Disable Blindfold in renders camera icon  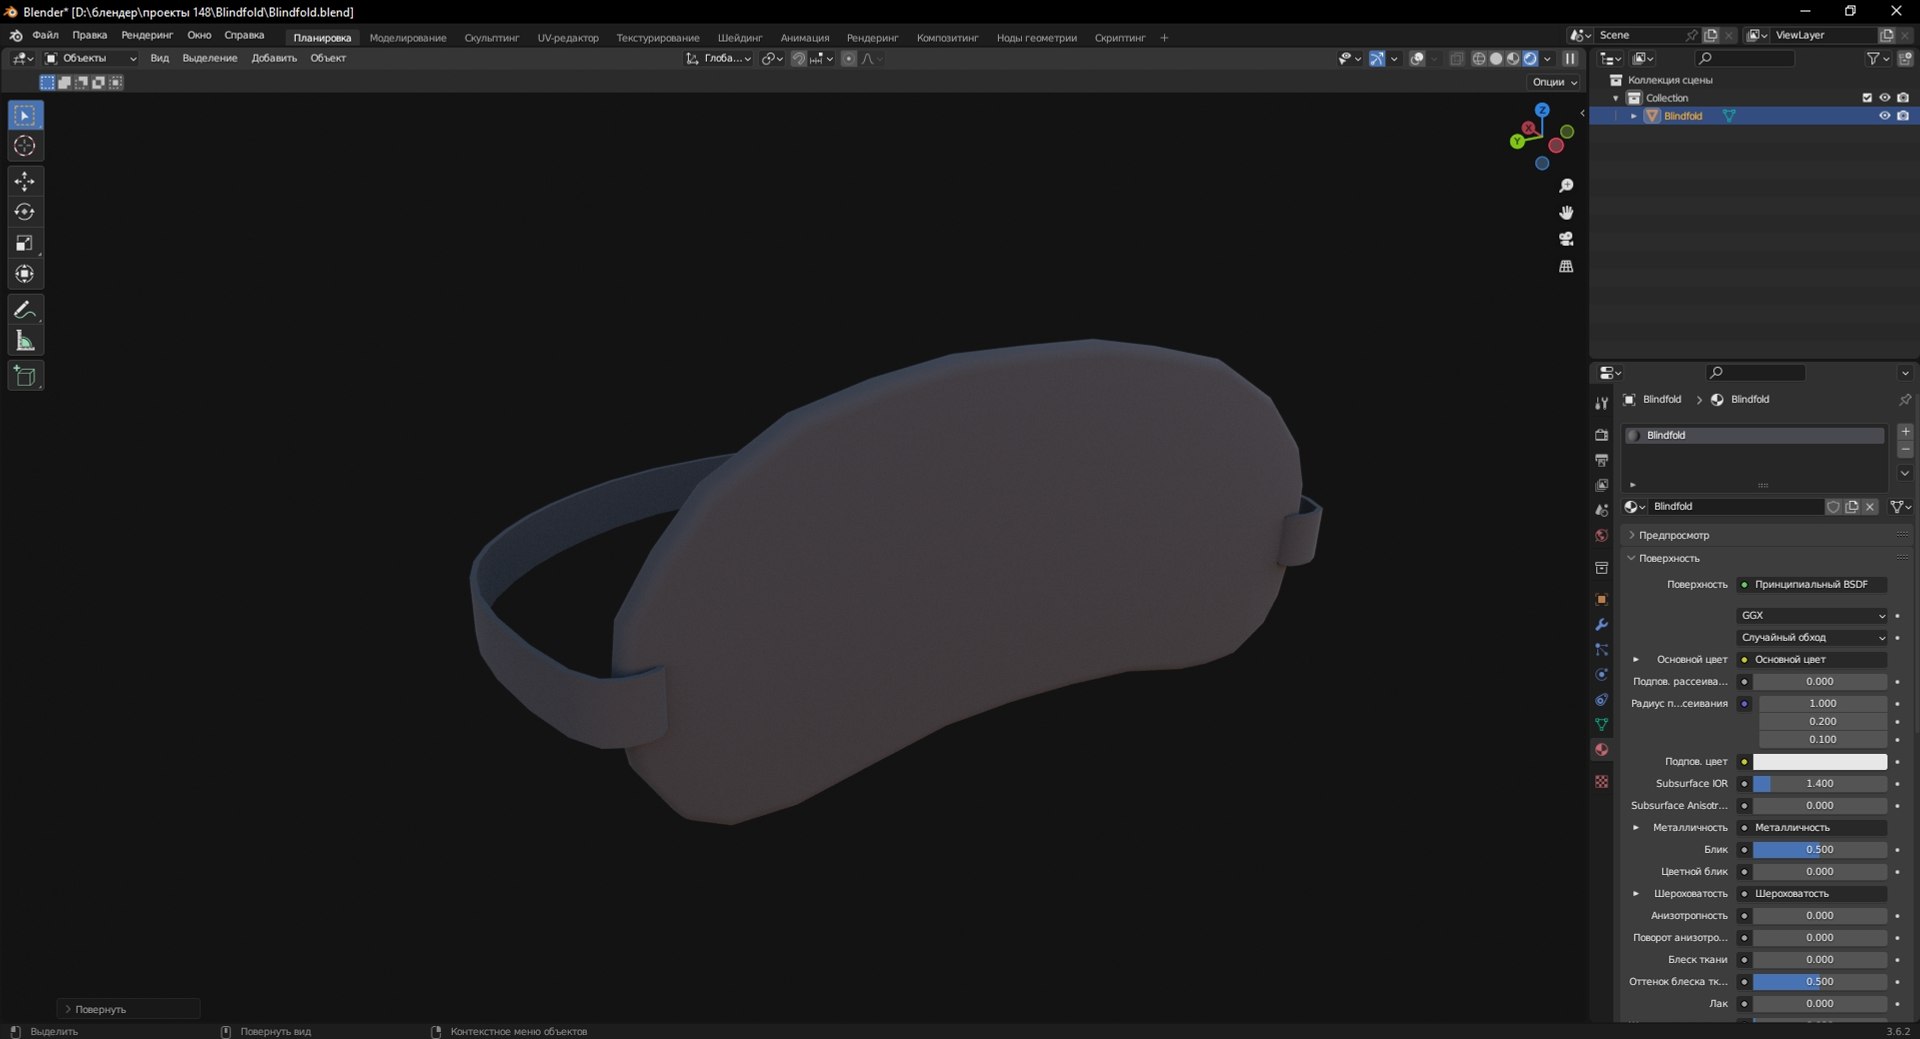(1903, 116)
